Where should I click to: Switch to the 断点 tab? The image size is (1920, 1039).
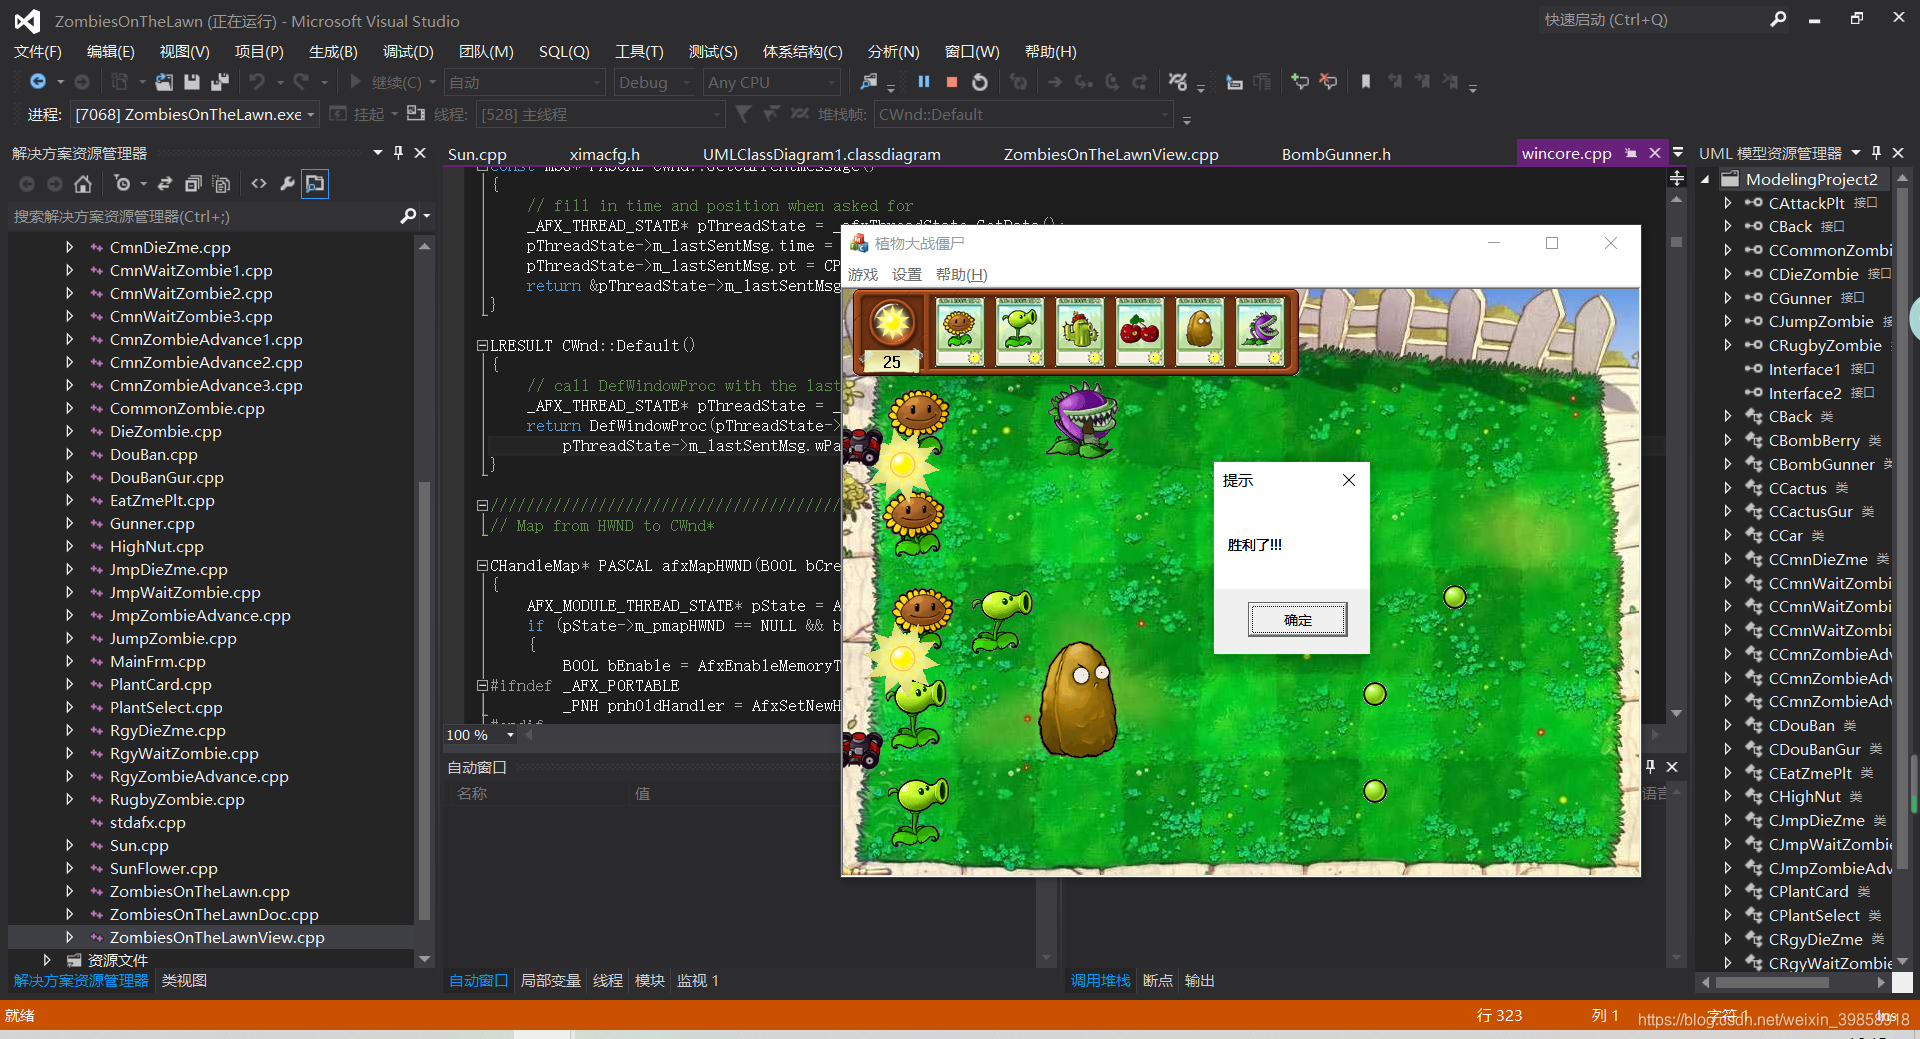[1157, 981]
